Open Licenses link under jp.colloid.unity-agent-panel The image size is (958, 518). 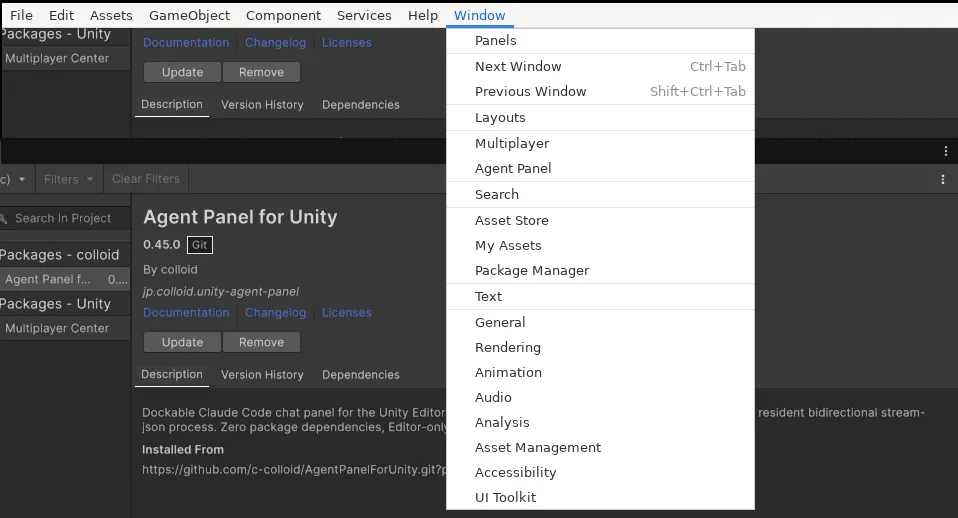tap(346, 313)
